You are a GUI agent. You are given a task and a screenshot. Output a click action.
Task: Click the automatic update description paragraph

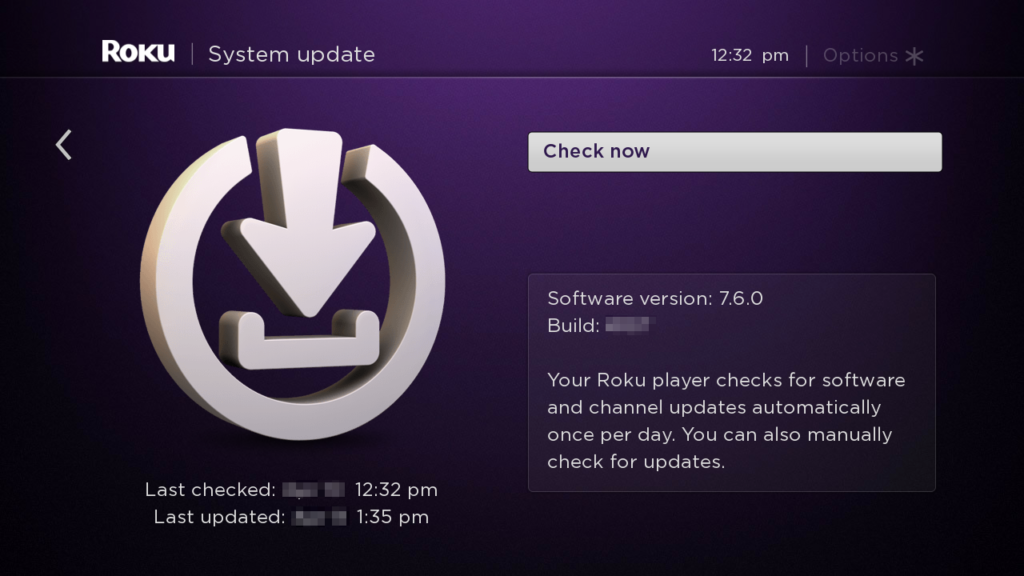[x=726, y=421]
